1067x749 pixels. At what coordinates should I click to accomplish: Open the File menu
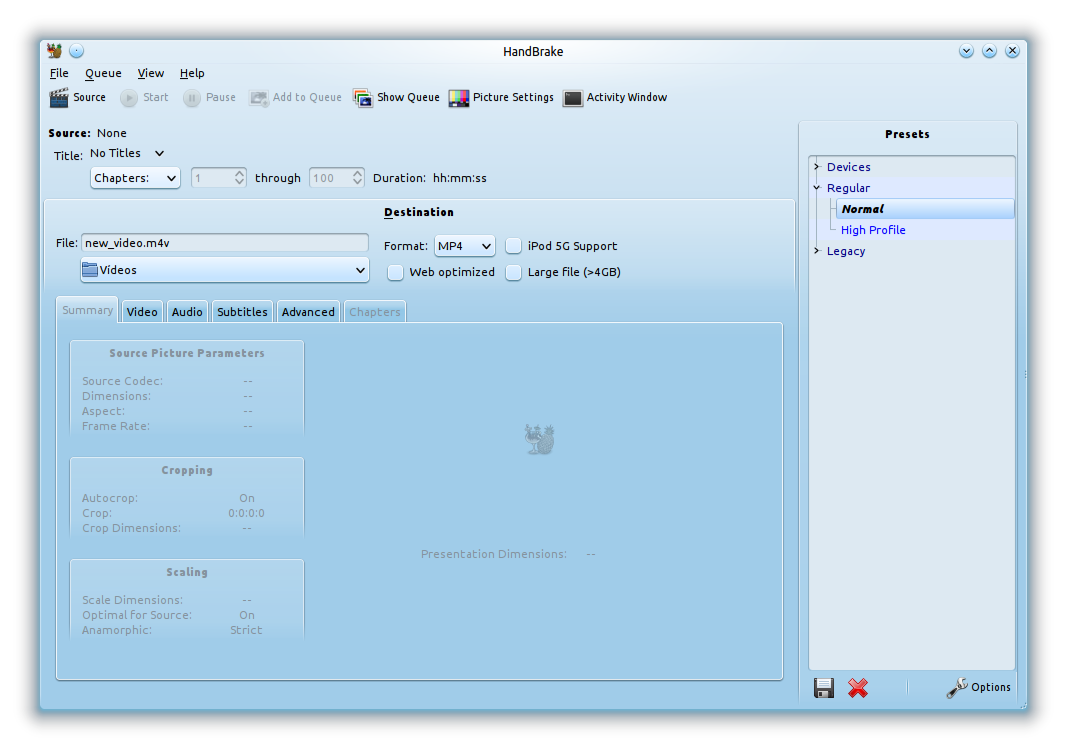point(59,73)
